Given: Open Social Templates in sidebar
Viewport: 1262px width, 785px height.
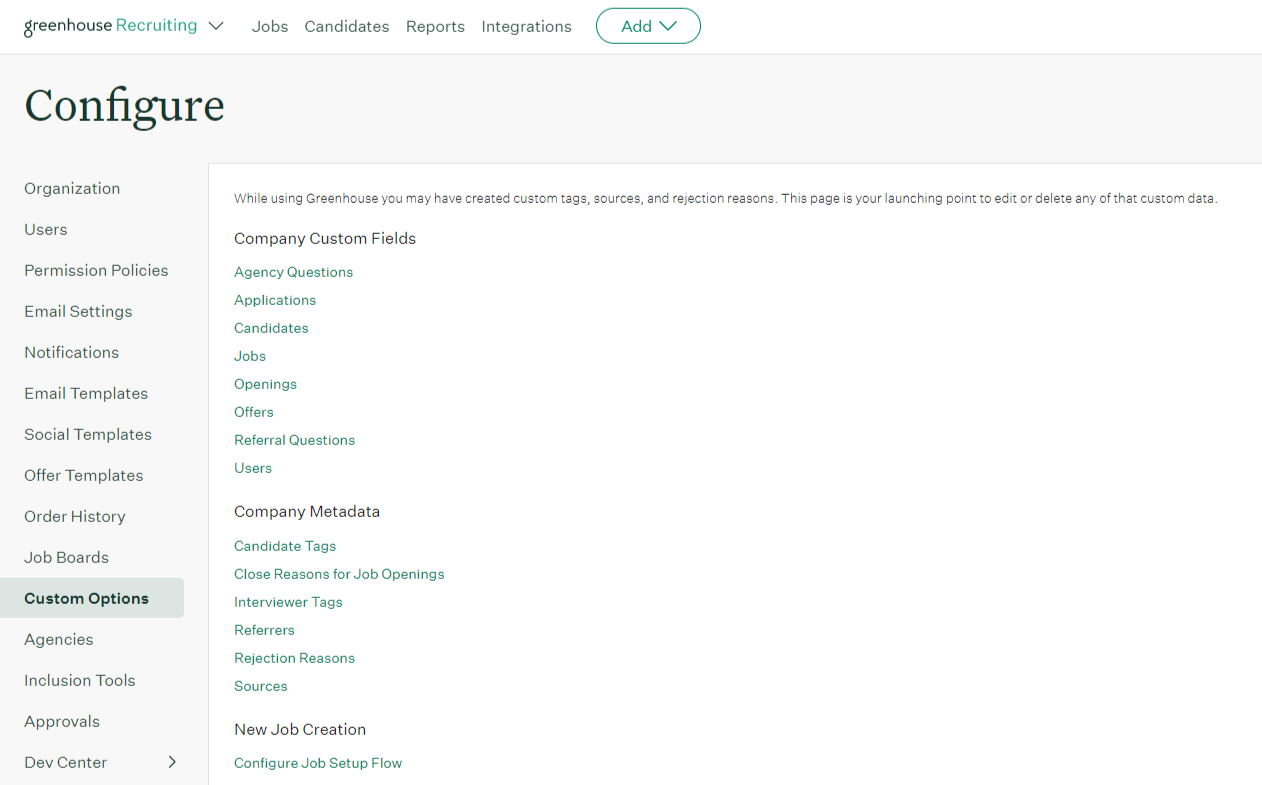Looking at the screenshot, I should tap(88, 434).
